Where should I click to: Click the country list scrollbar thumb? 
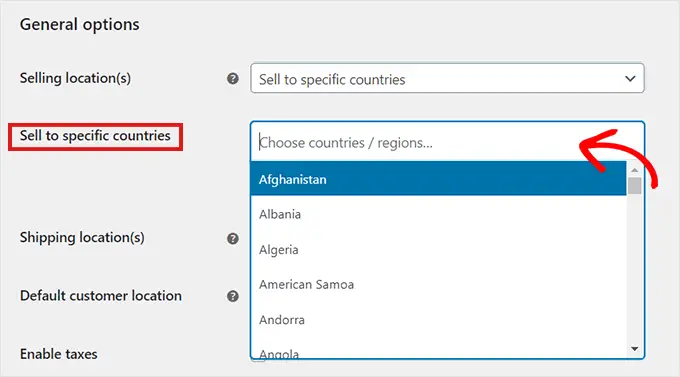pos(634,186)
